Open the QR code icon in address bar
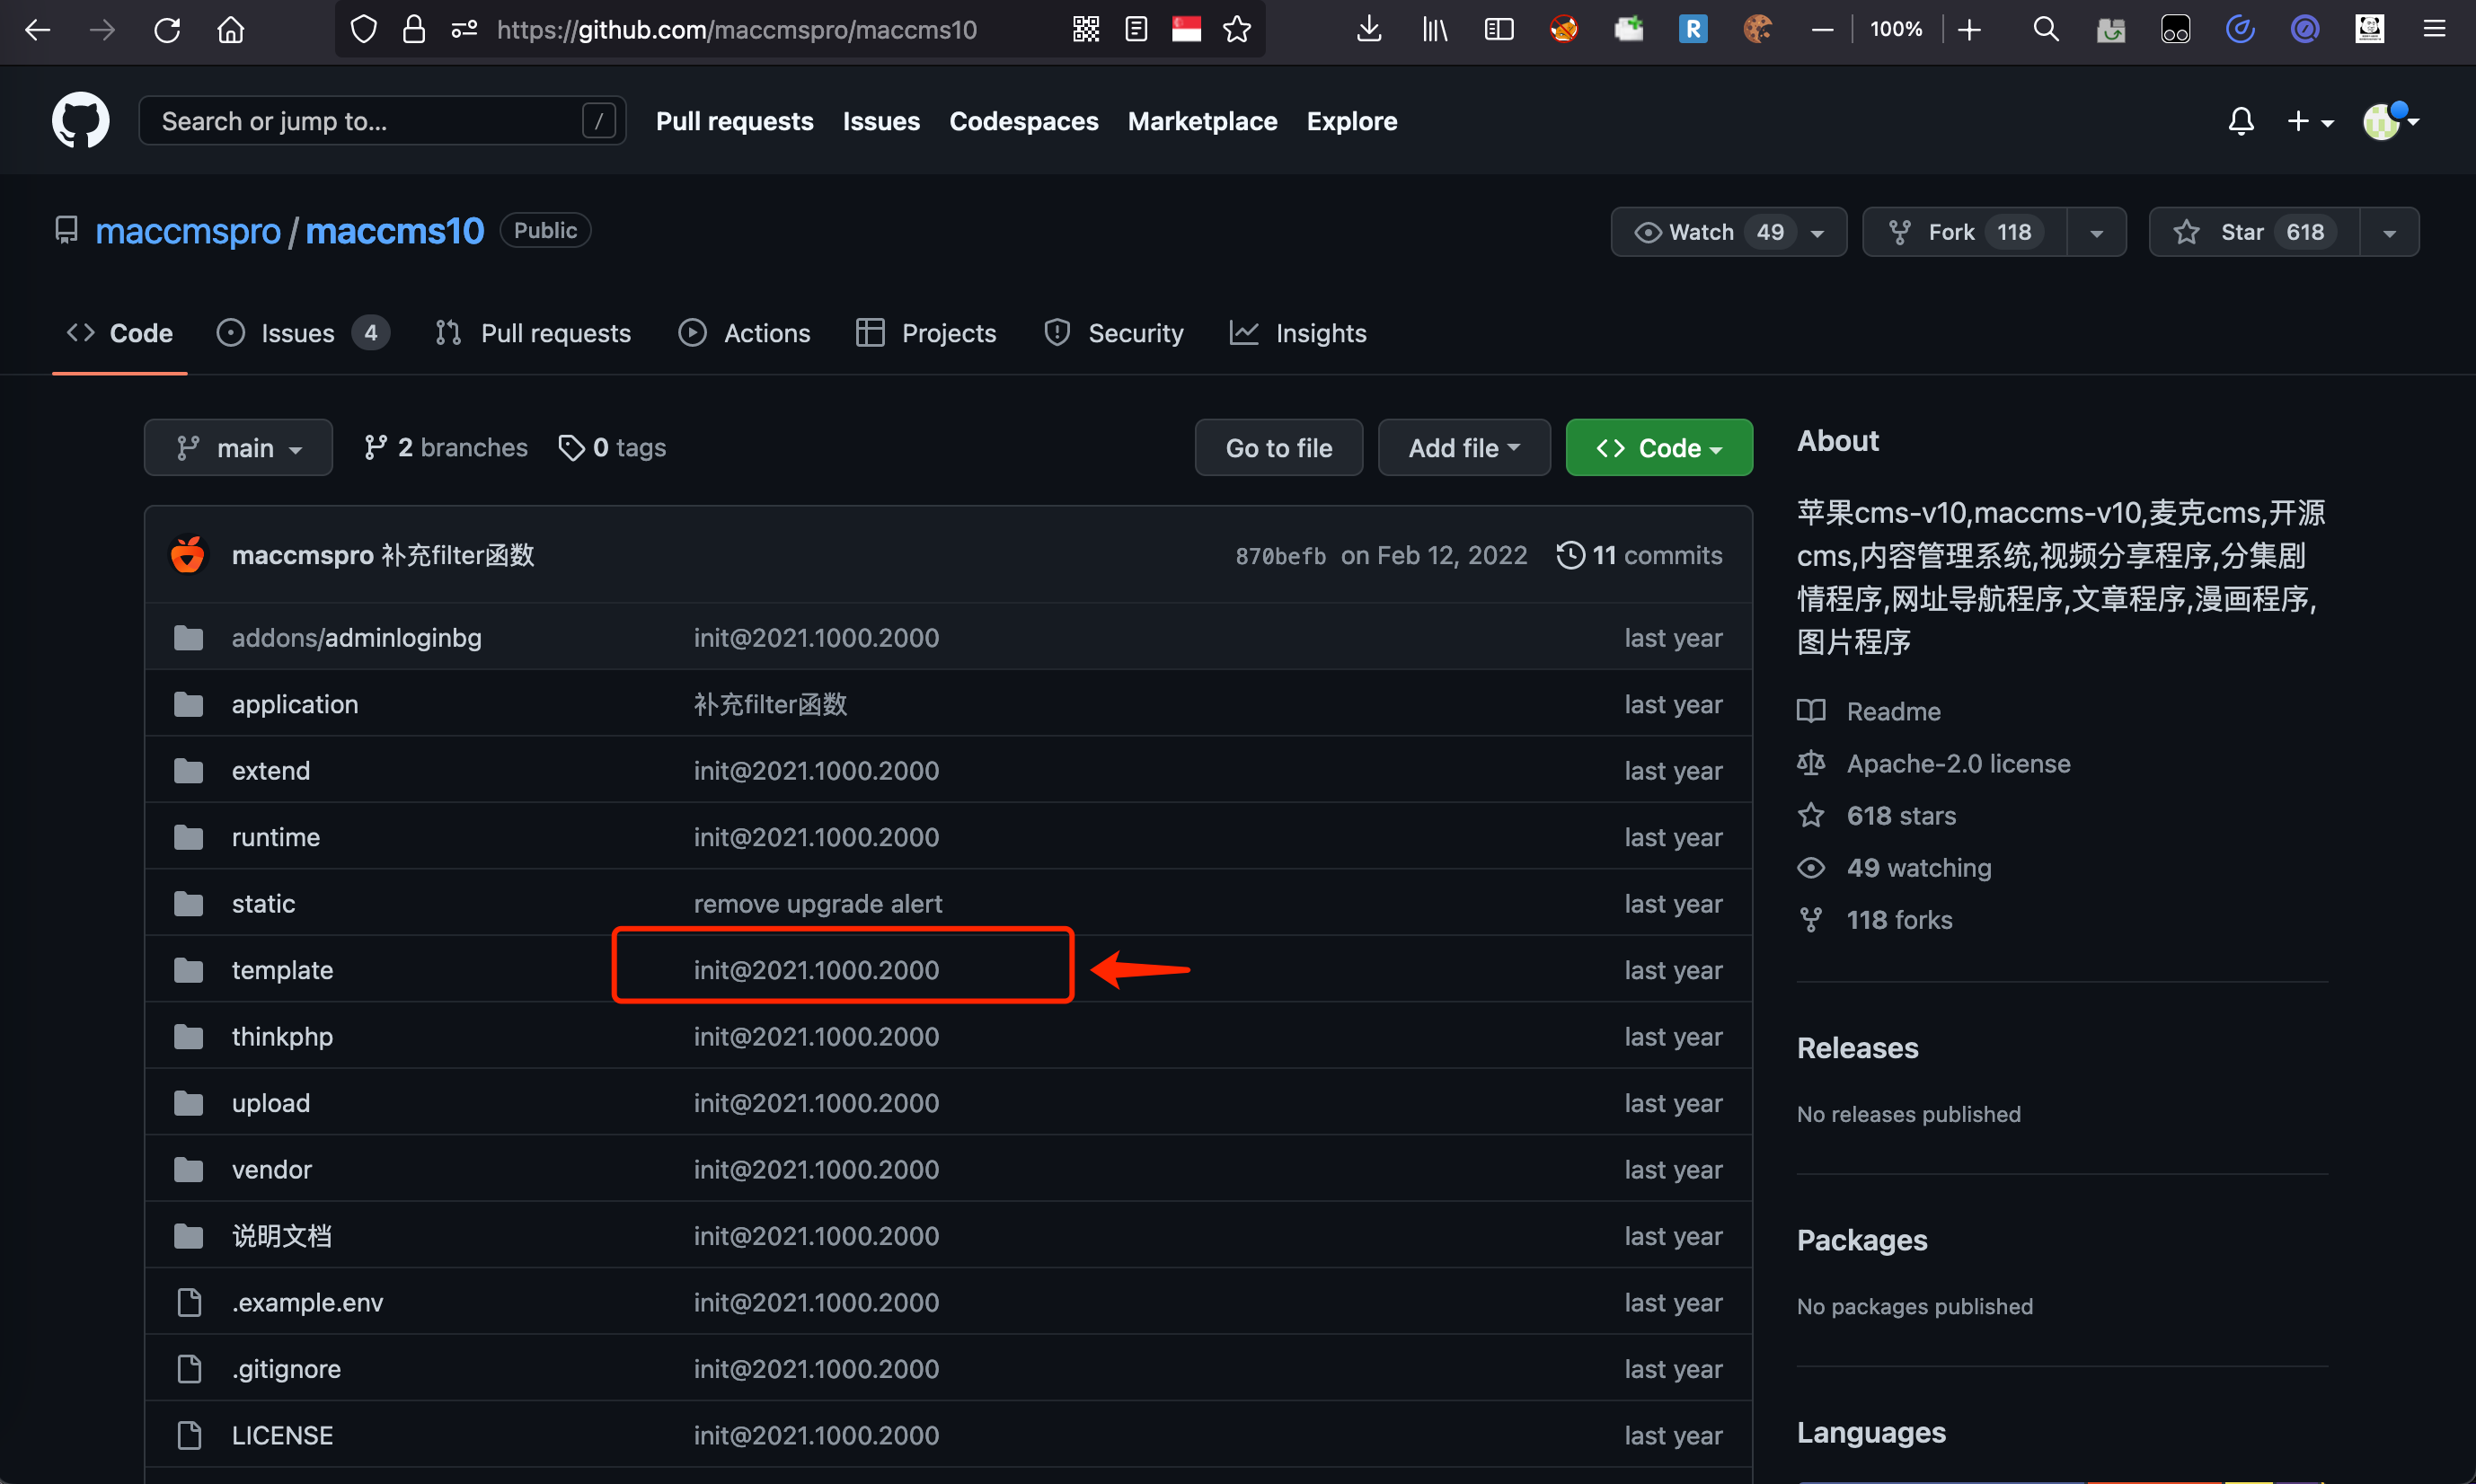Screen dimensions: 2476x1484 pyautogui.click(x=1086, y=29)
